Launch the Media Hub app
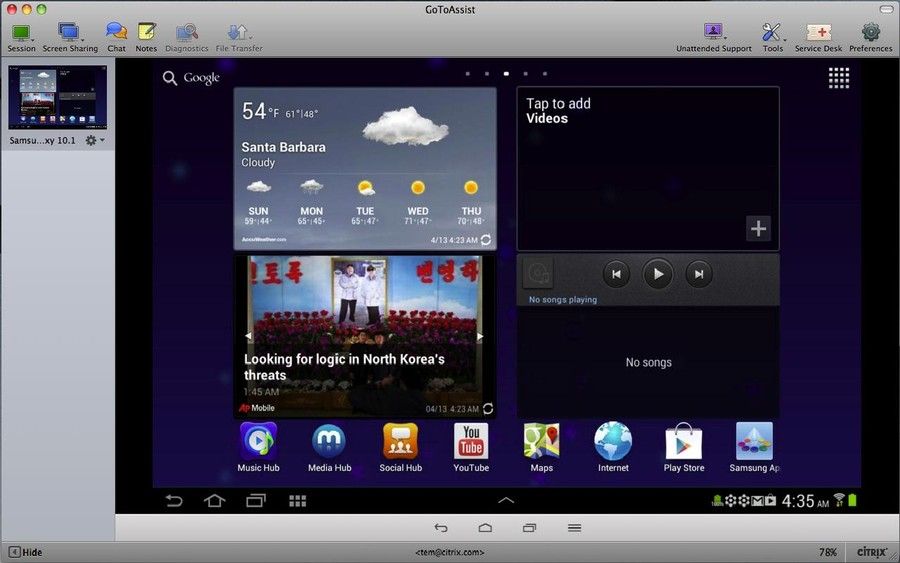The image size is (900, 563). coord(329,448)
